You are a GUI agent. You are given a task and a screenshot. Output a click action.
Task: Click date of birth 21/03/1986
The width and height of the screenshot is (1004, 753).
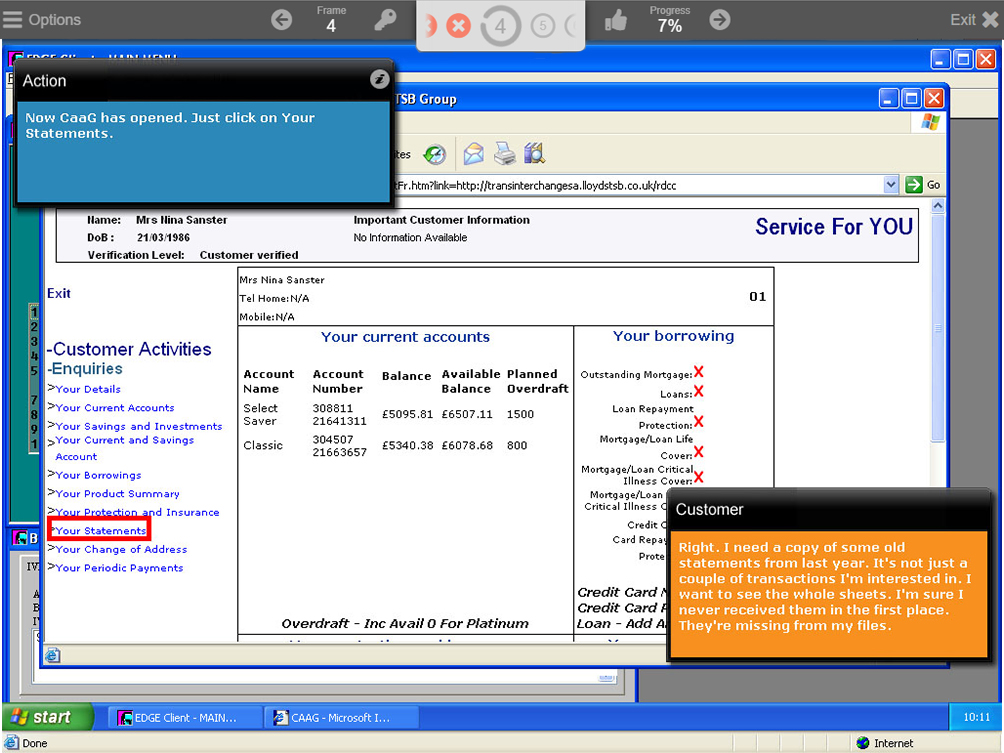pos(163,238)
